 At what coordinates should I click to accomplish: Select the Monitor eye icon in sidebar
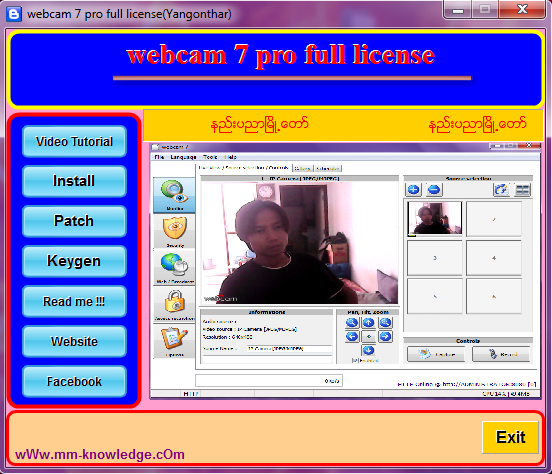click(174, 195)
